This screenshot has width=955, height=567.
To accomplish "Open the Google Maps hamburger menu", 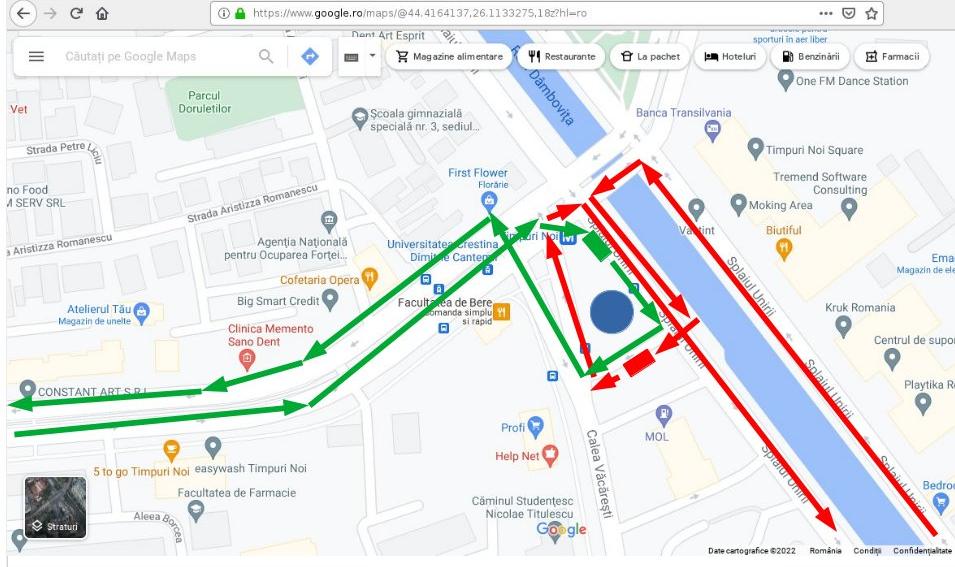I will 37,57.
